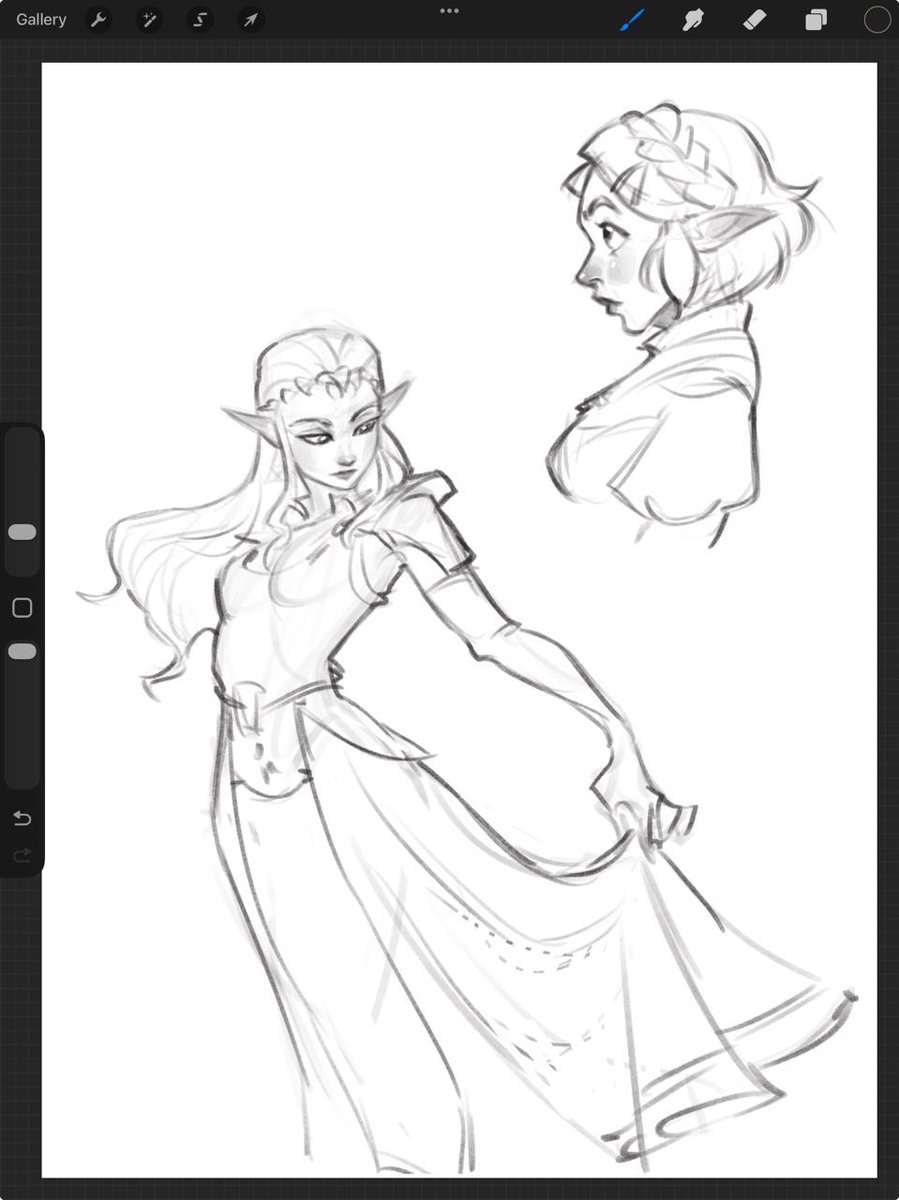Viewport: 899px width, 1200px height.
Task: Tap the three-dot multitasking indicator
Action: coord(449,11)
